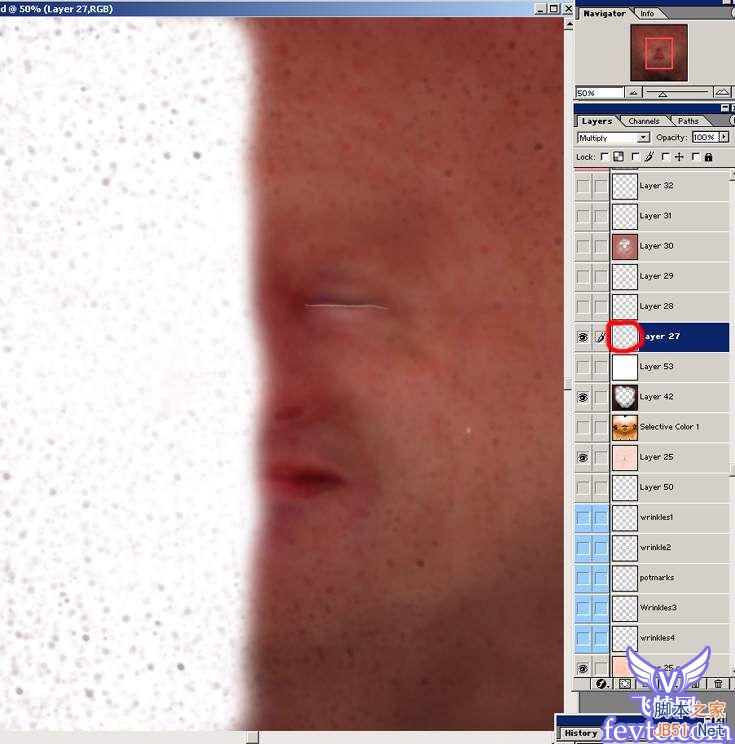The image size is (735, 744).
Task: Show Layer 30 by clicking its visibility box
Action: pos(583,246)
